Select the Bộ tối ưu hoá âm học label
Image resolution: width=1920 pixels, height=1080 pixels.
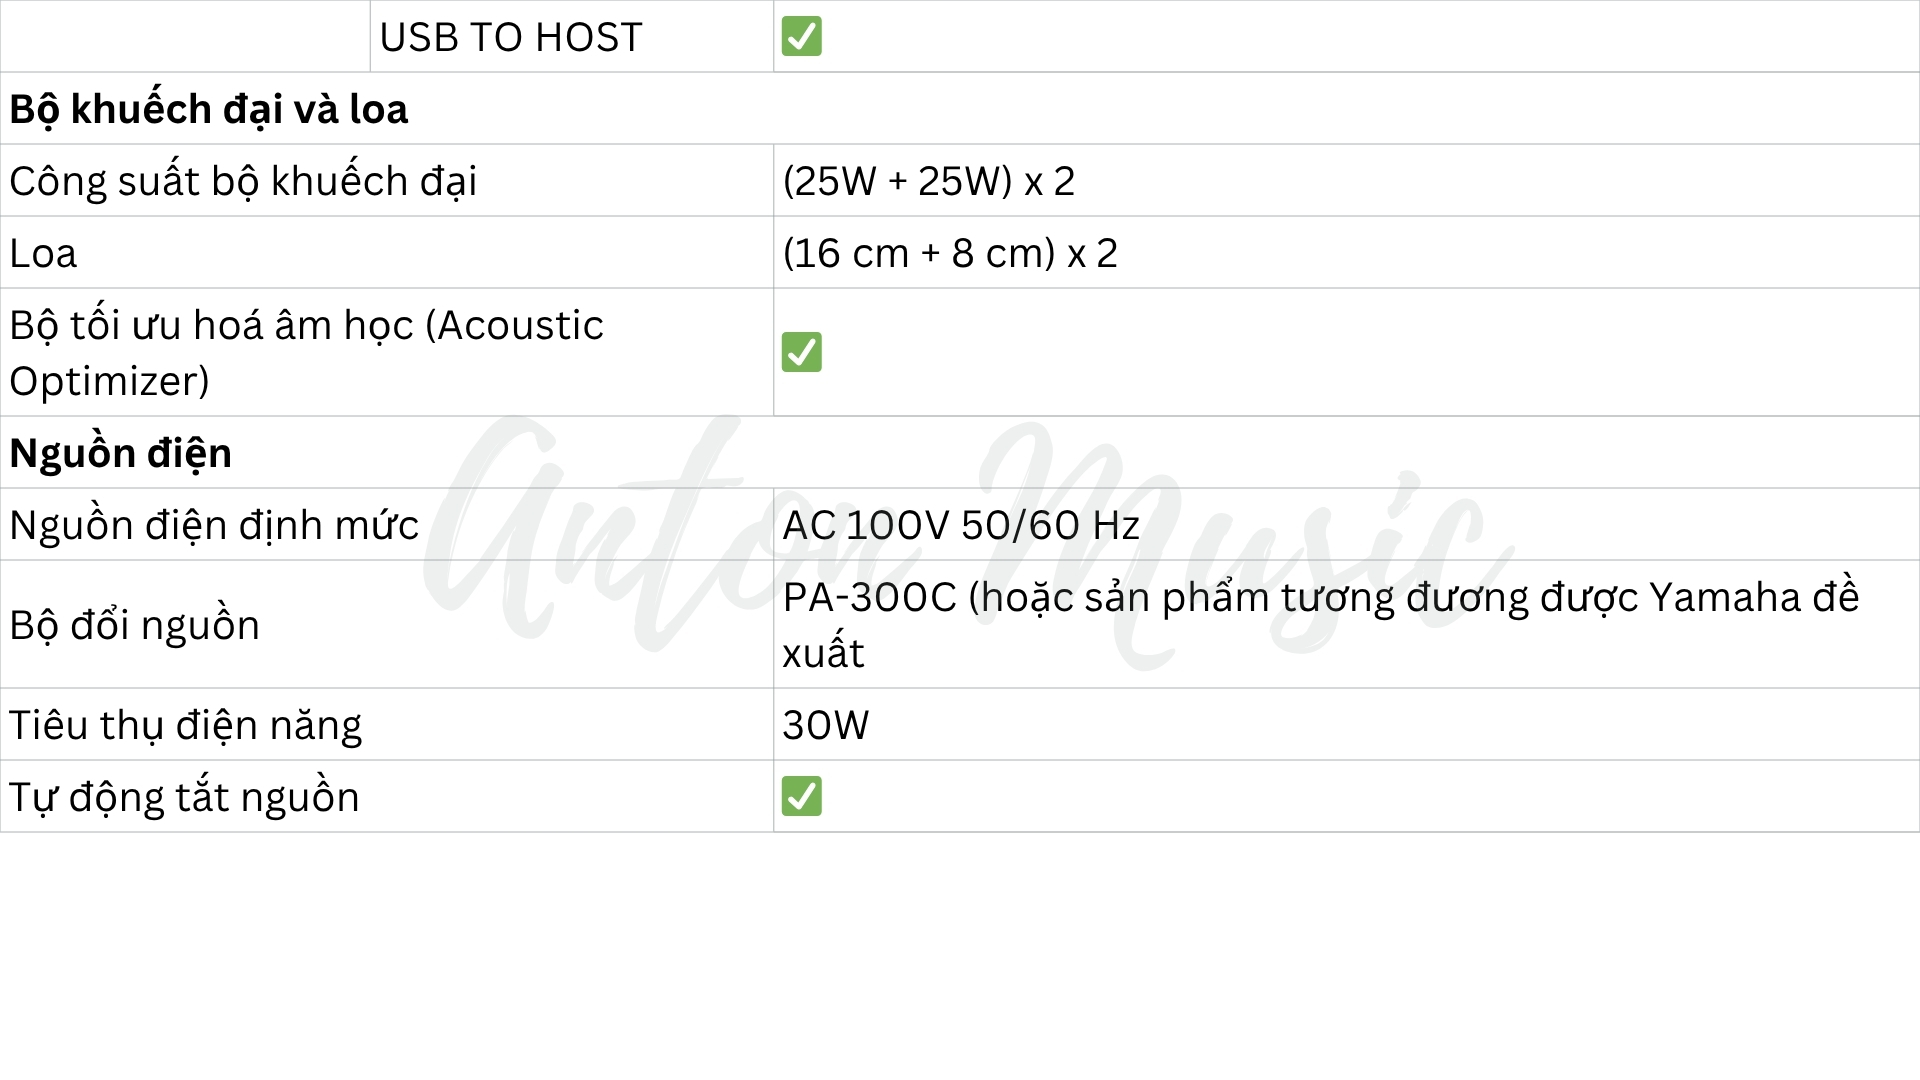(x=306, y=352)
